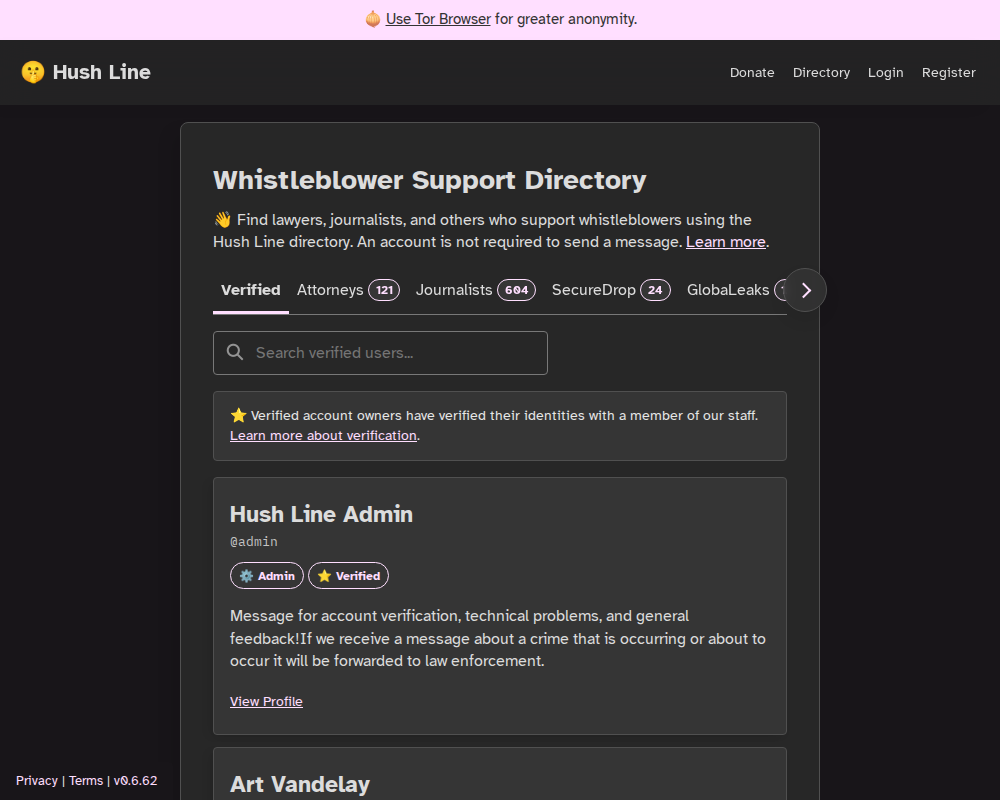
Task: Show more tabs with right chevron arrow
Action: (x=805, y=290)
